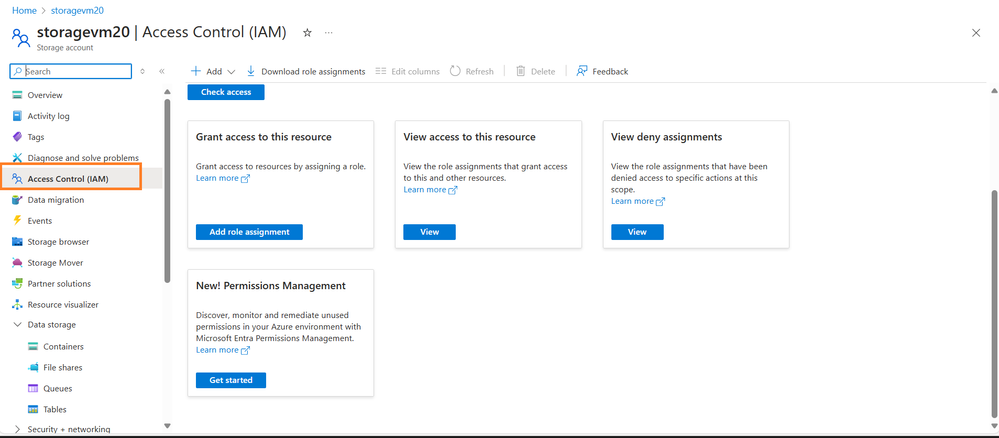Open the Storage browser icon
The image size is (999, 438).
pyautogui.click(x=17, y=242)
